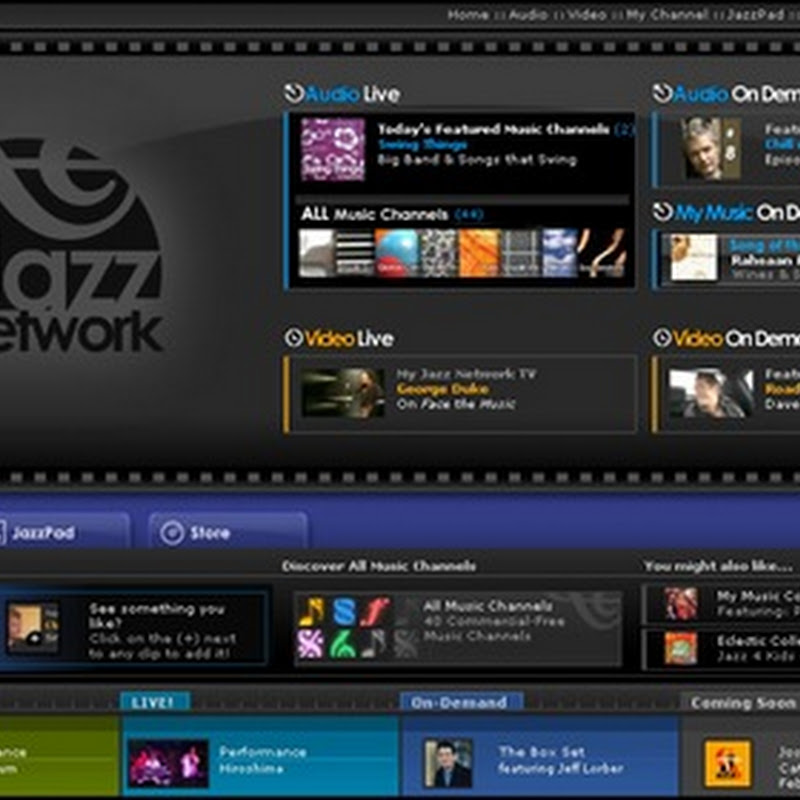Click the round icon on the Store tab
The height and width of the screenshot is (800, 800).
[172, 533]
